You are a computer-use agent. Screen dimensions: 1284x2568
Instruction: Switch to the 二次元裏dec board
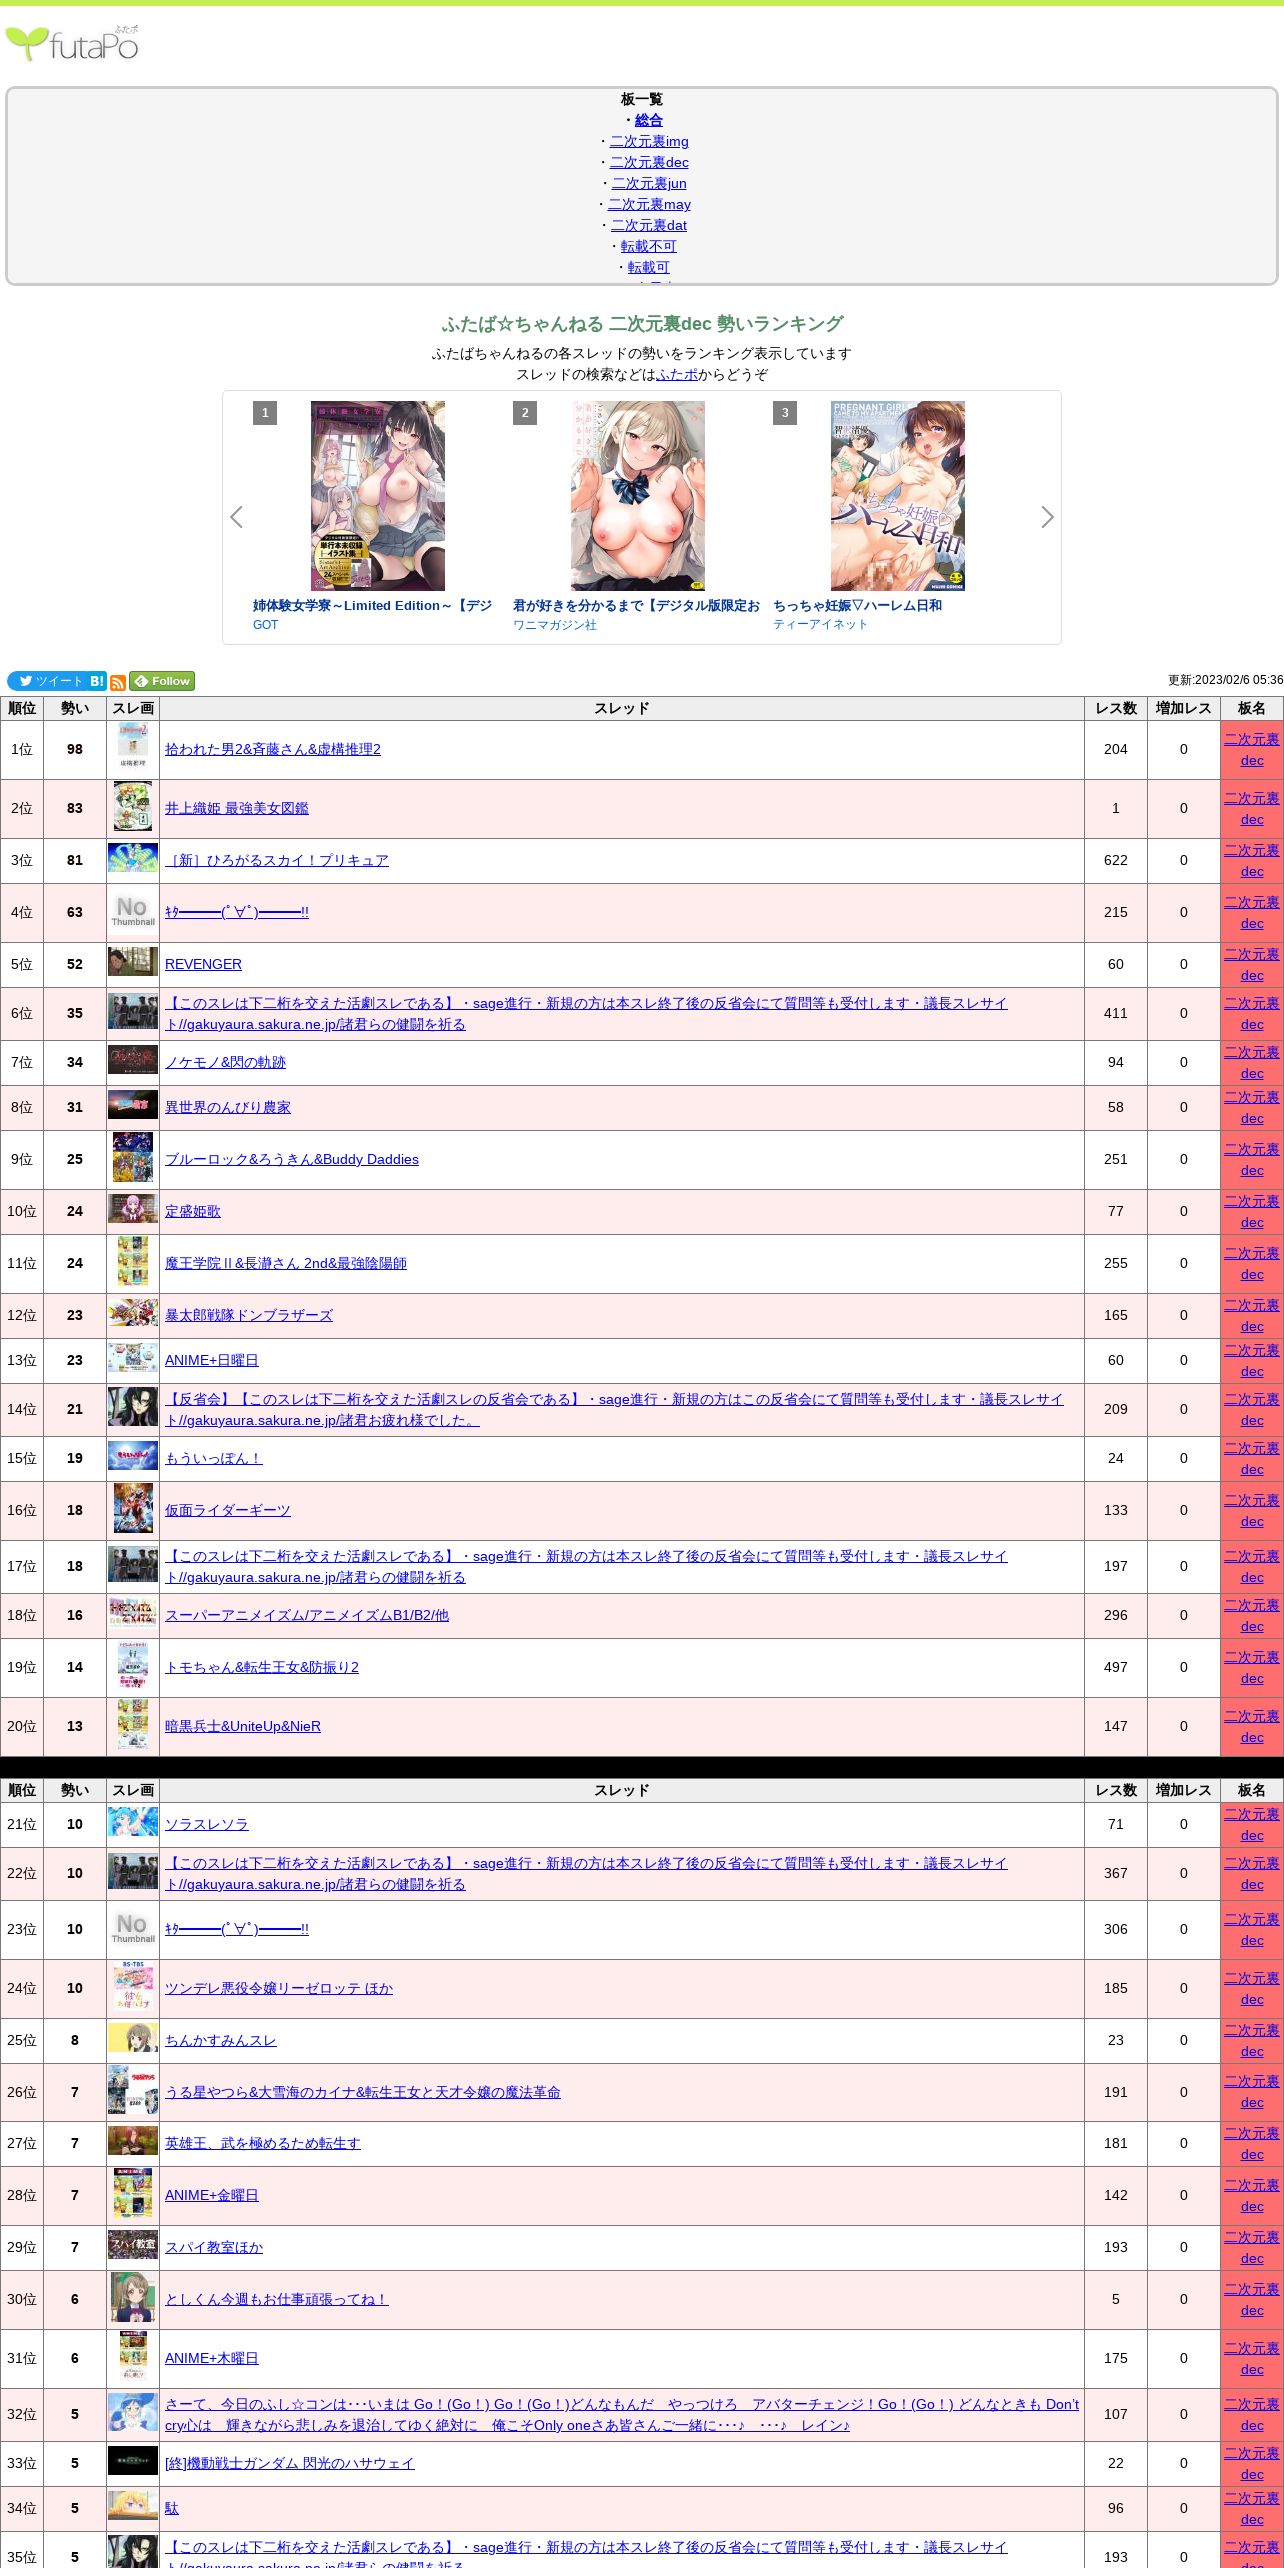click(649, 162)
